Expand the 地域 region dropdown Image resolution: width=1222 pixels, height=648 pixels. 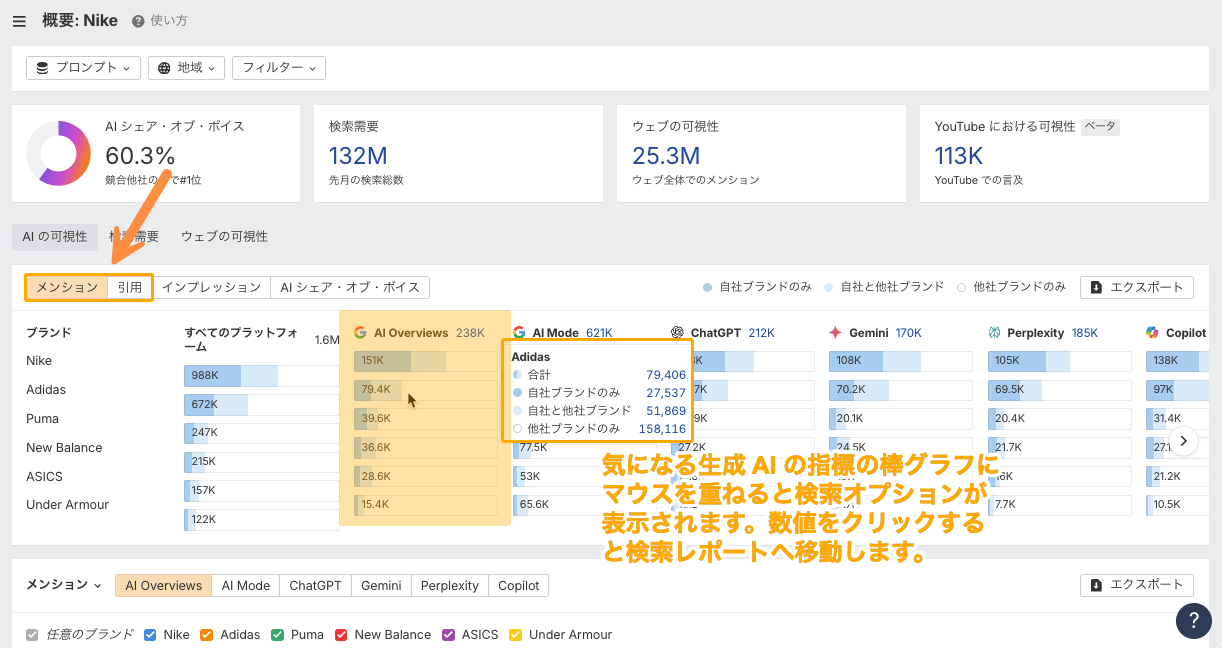point(186,68)
